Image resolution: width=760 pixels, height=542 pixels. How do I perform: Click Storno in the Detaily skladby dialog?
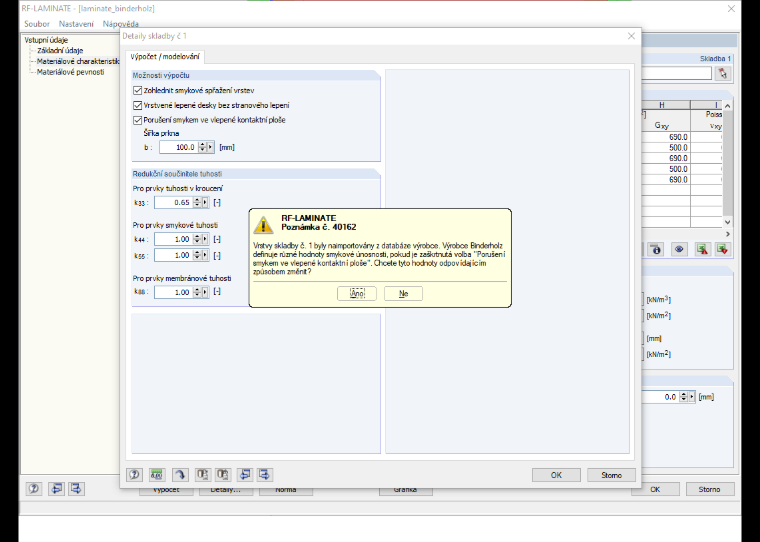coord(611,475)
